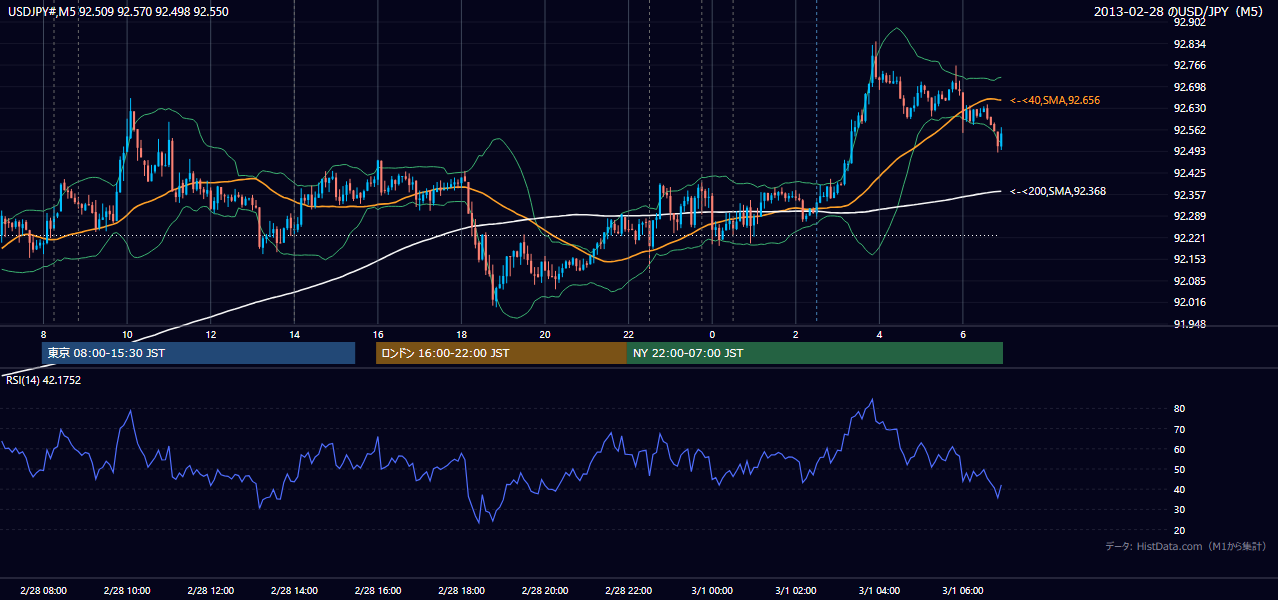1278x600 pixels.
Task: Click hour label 8 under the price chart
Action: click(43, 334)
